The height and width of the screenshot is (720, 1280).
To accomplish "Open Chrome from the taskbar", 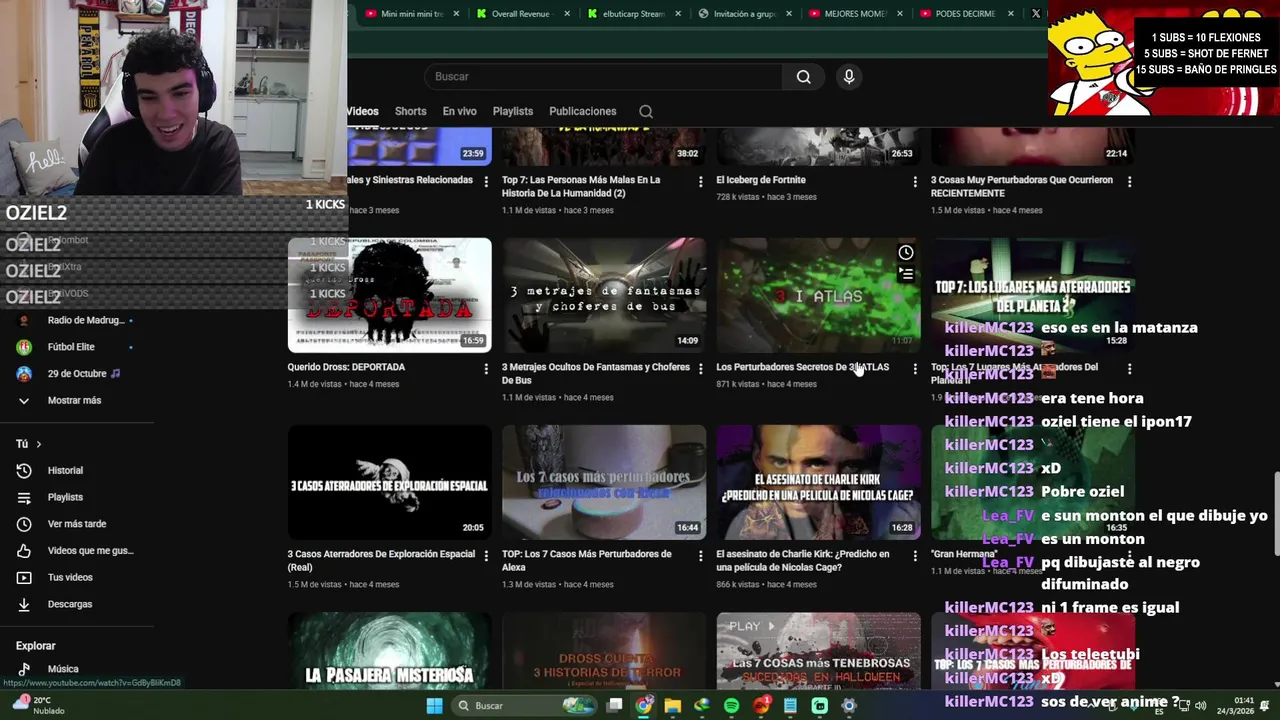I will [x=644, y=706].
